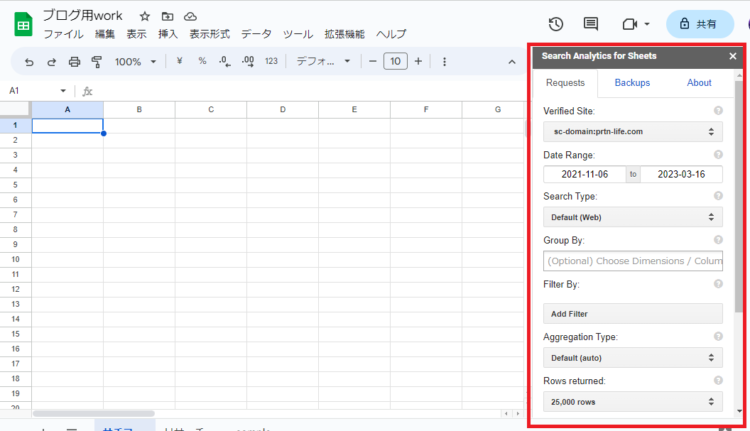Open the Search Type dropdown
750x431 pixels.
[633, 217]
